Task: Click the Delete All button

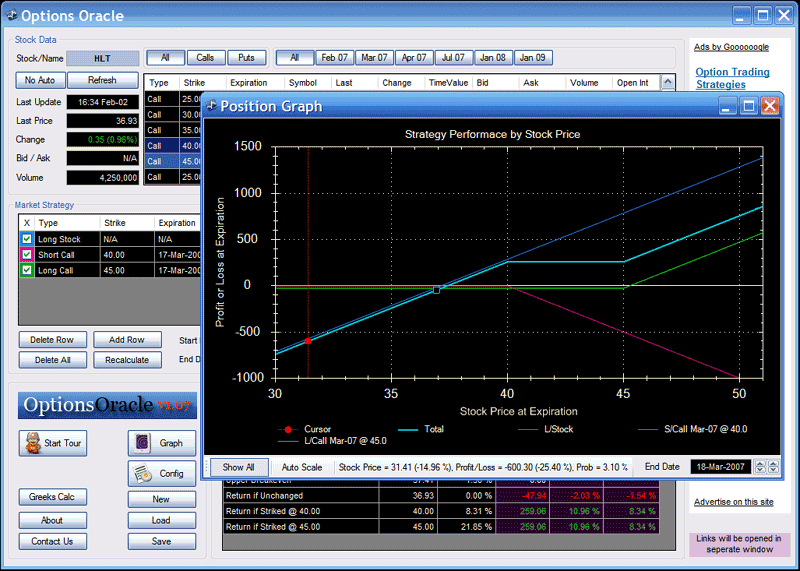Action: [53, 360]
